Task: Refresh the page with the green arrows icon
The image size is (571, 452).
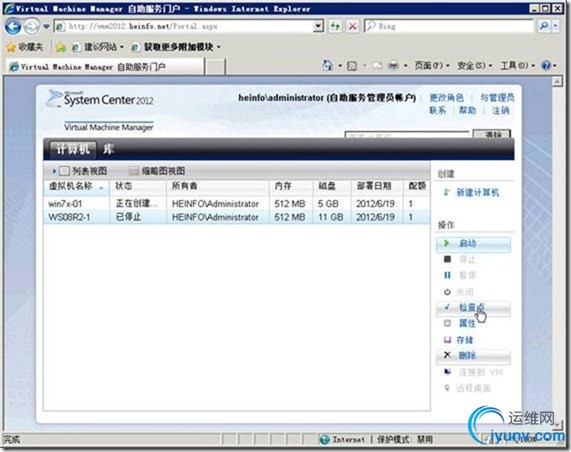Action: (335, 26)
